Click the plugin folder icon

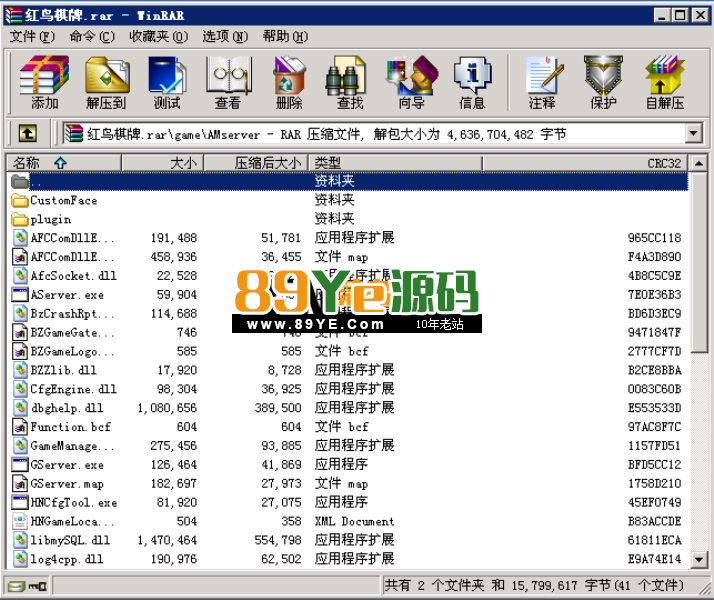tap(20, 219)
